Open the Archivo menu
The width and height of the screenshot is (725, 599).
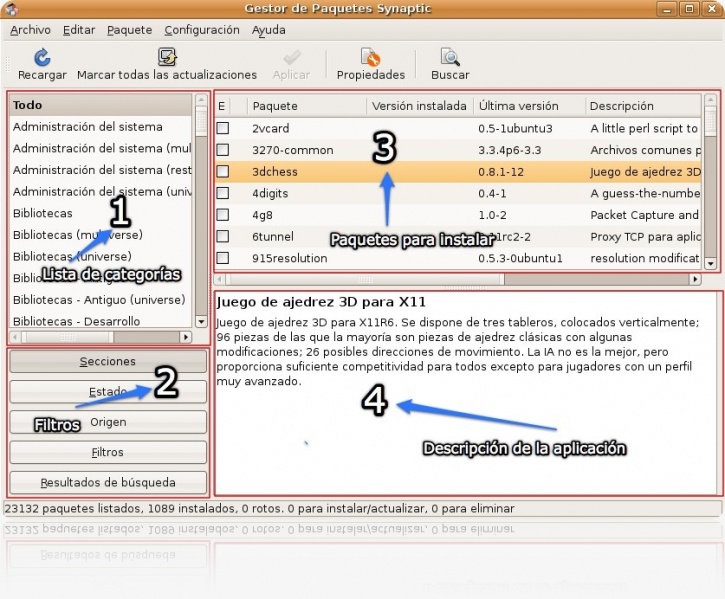[x=30, y=31]
